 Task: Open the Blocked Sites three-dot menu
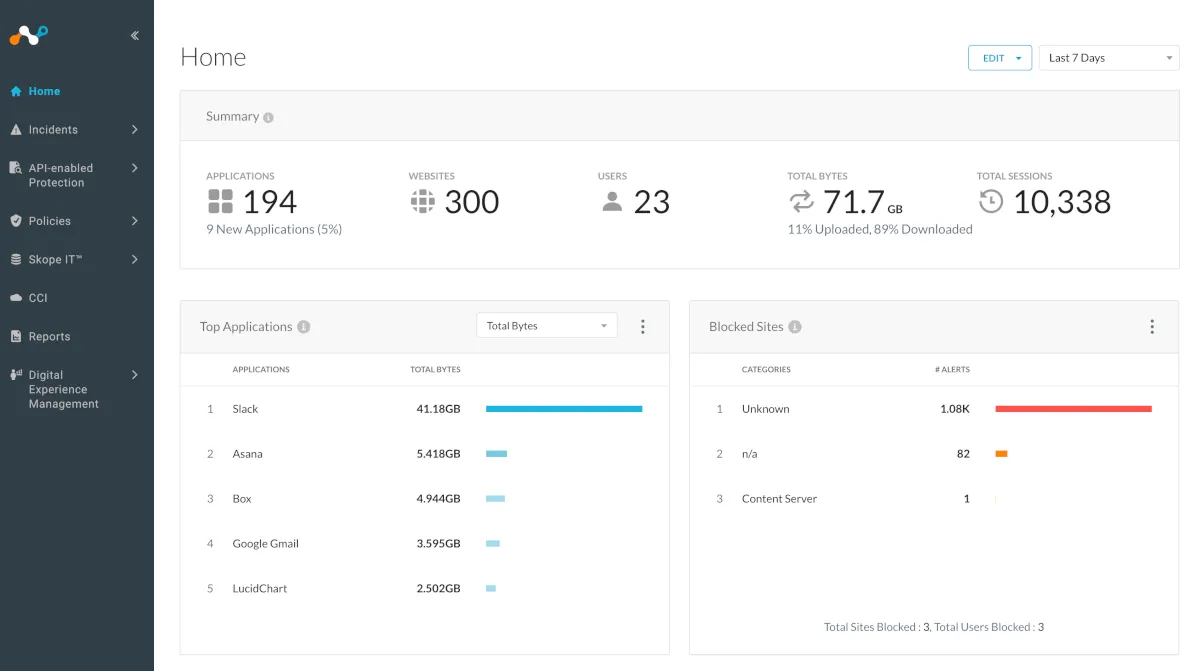[1152, 326]
